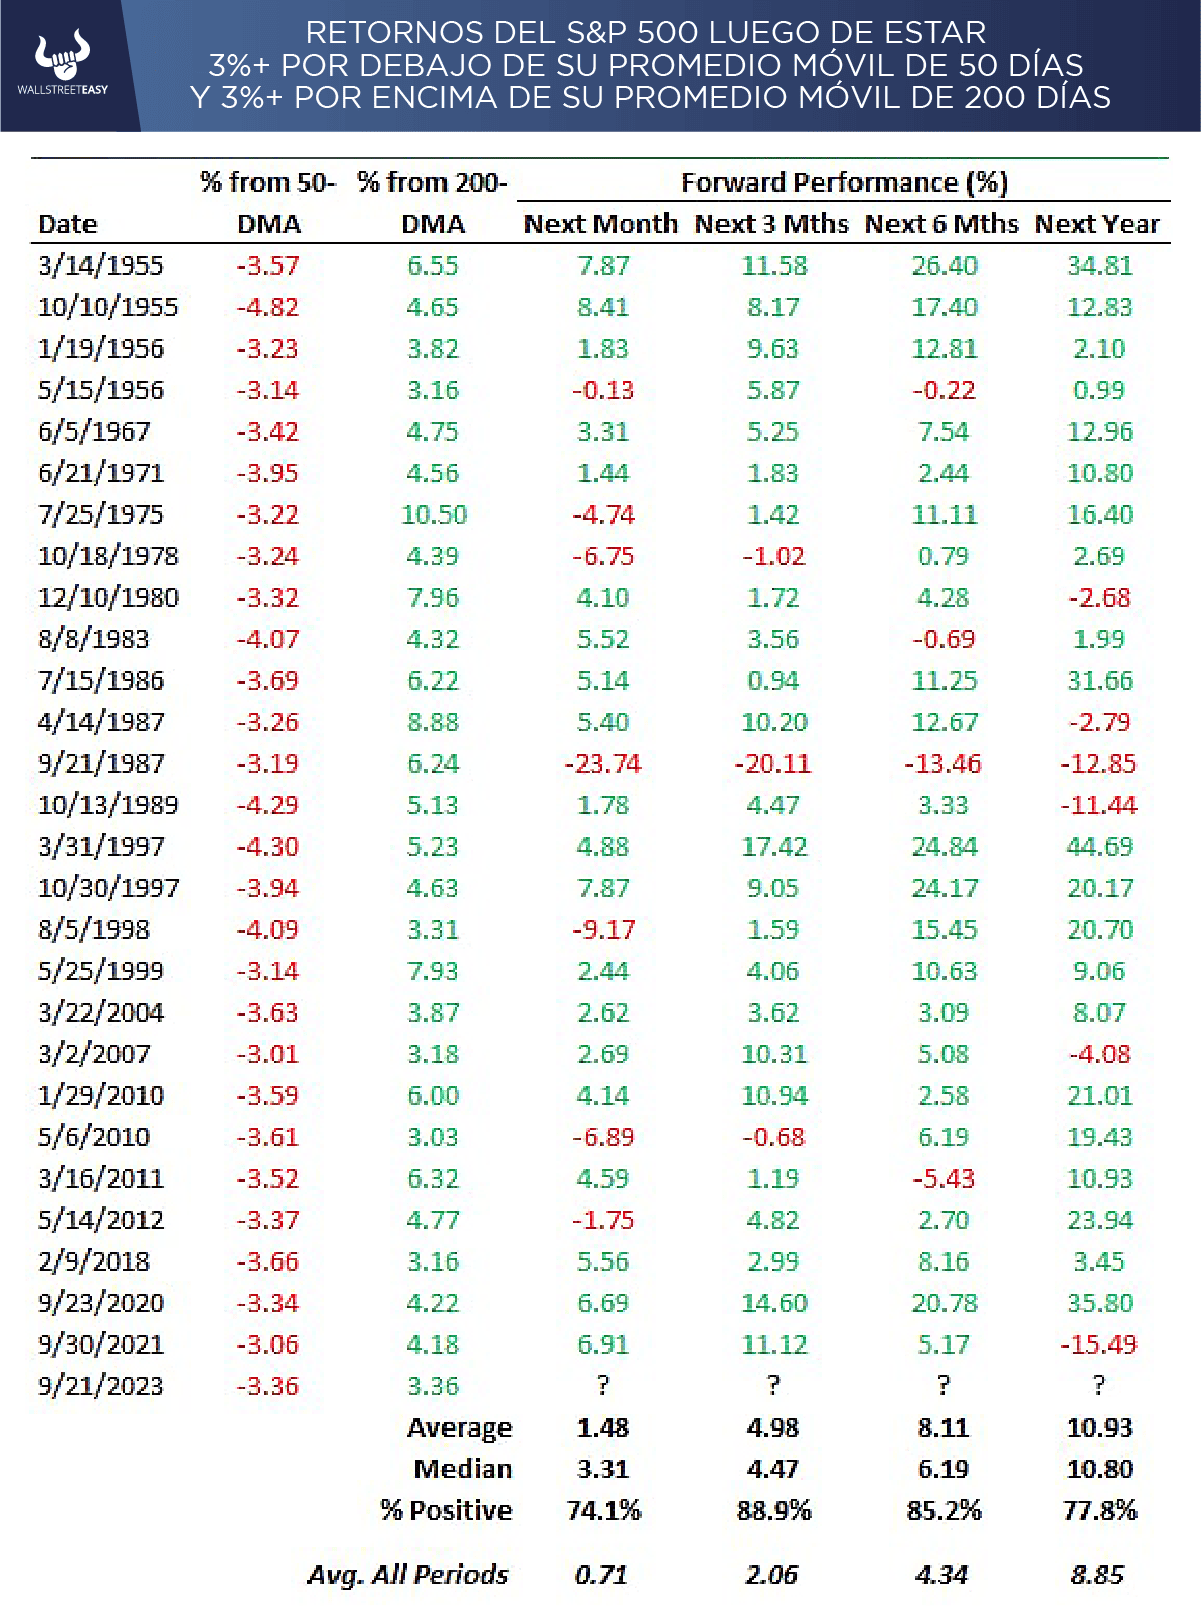Viewport: 1201px width, 1621px height.
Task: Select the 9/21/2023 date cell
Action: [100, 1387]
